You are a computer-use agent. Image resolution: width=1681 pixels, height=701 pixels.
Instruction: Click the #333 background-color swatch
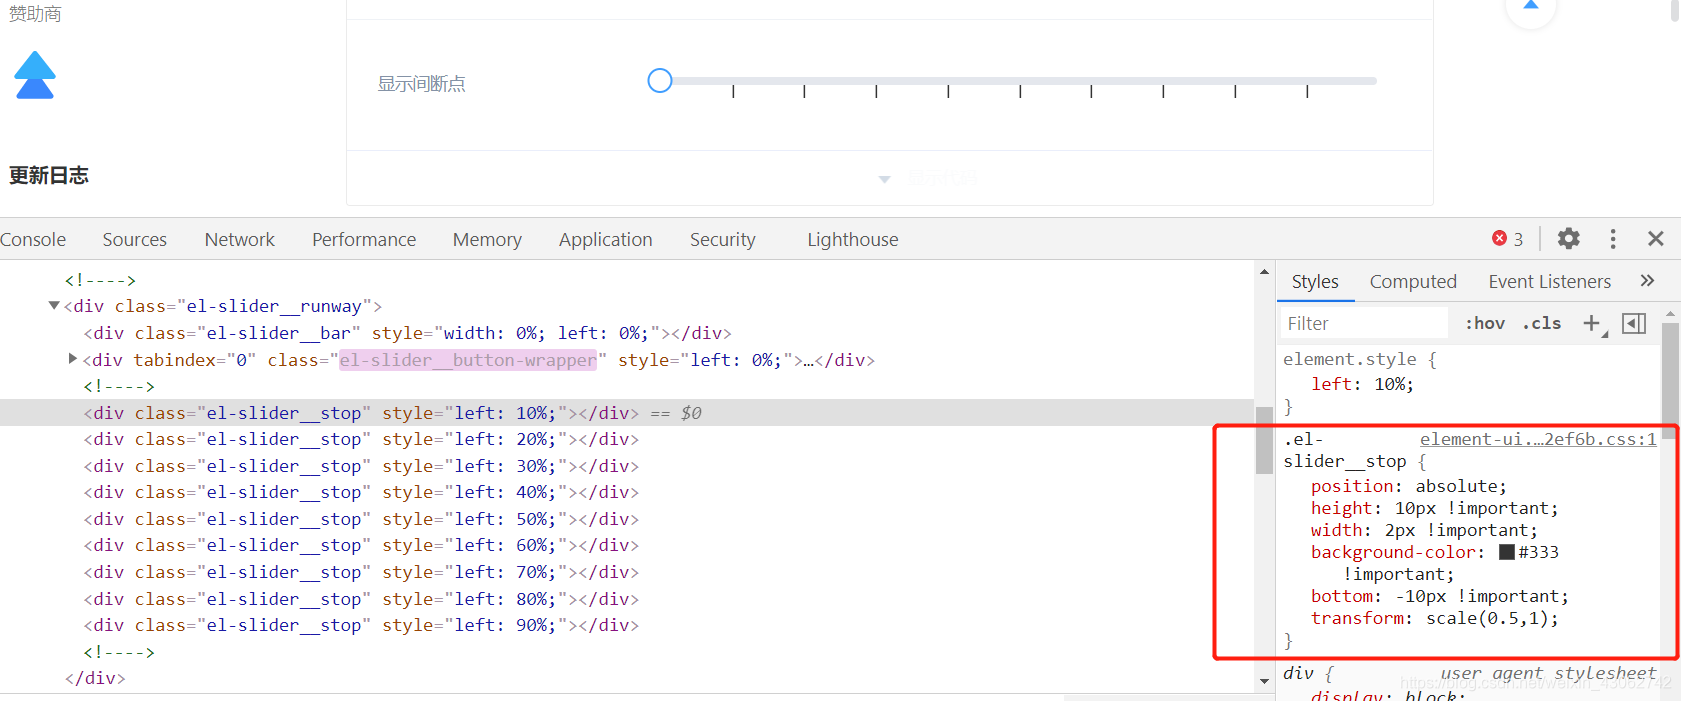[1507, 552]
